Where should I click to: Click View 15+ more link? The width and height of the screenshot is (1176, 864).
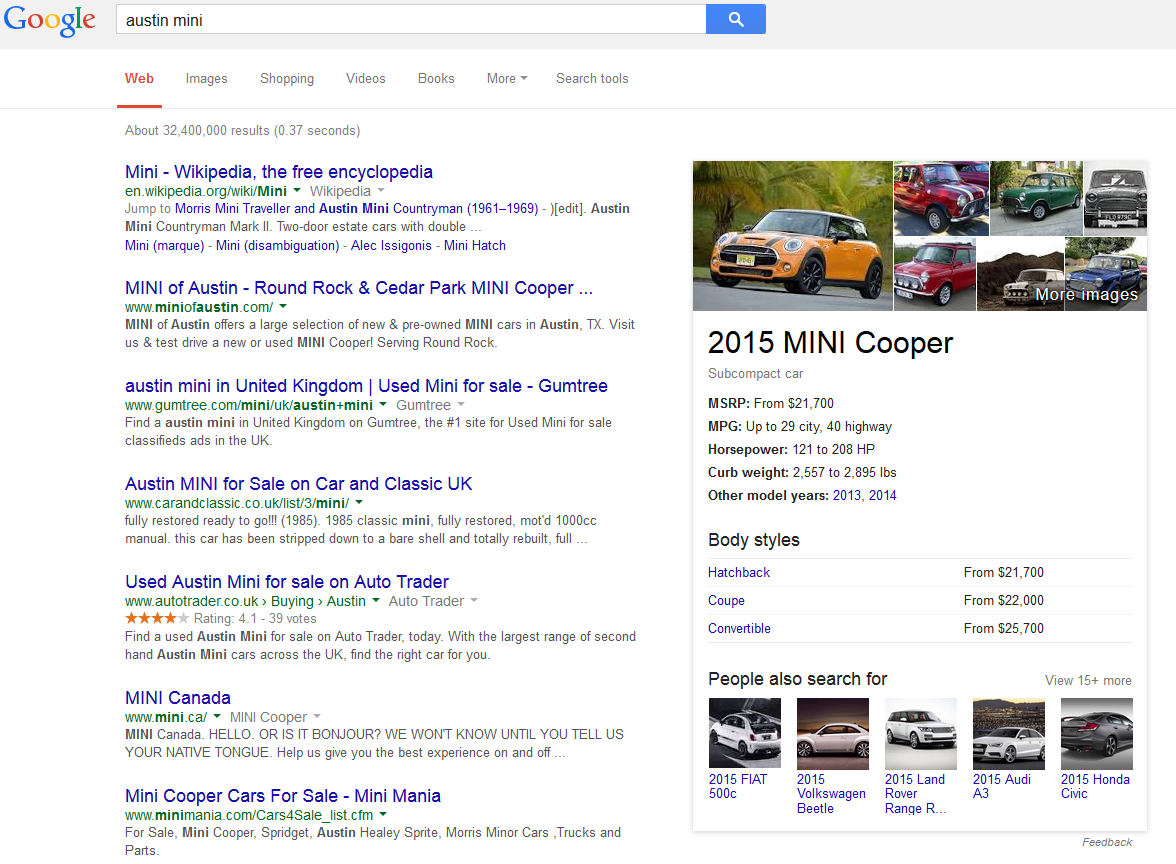[1088, 680]
